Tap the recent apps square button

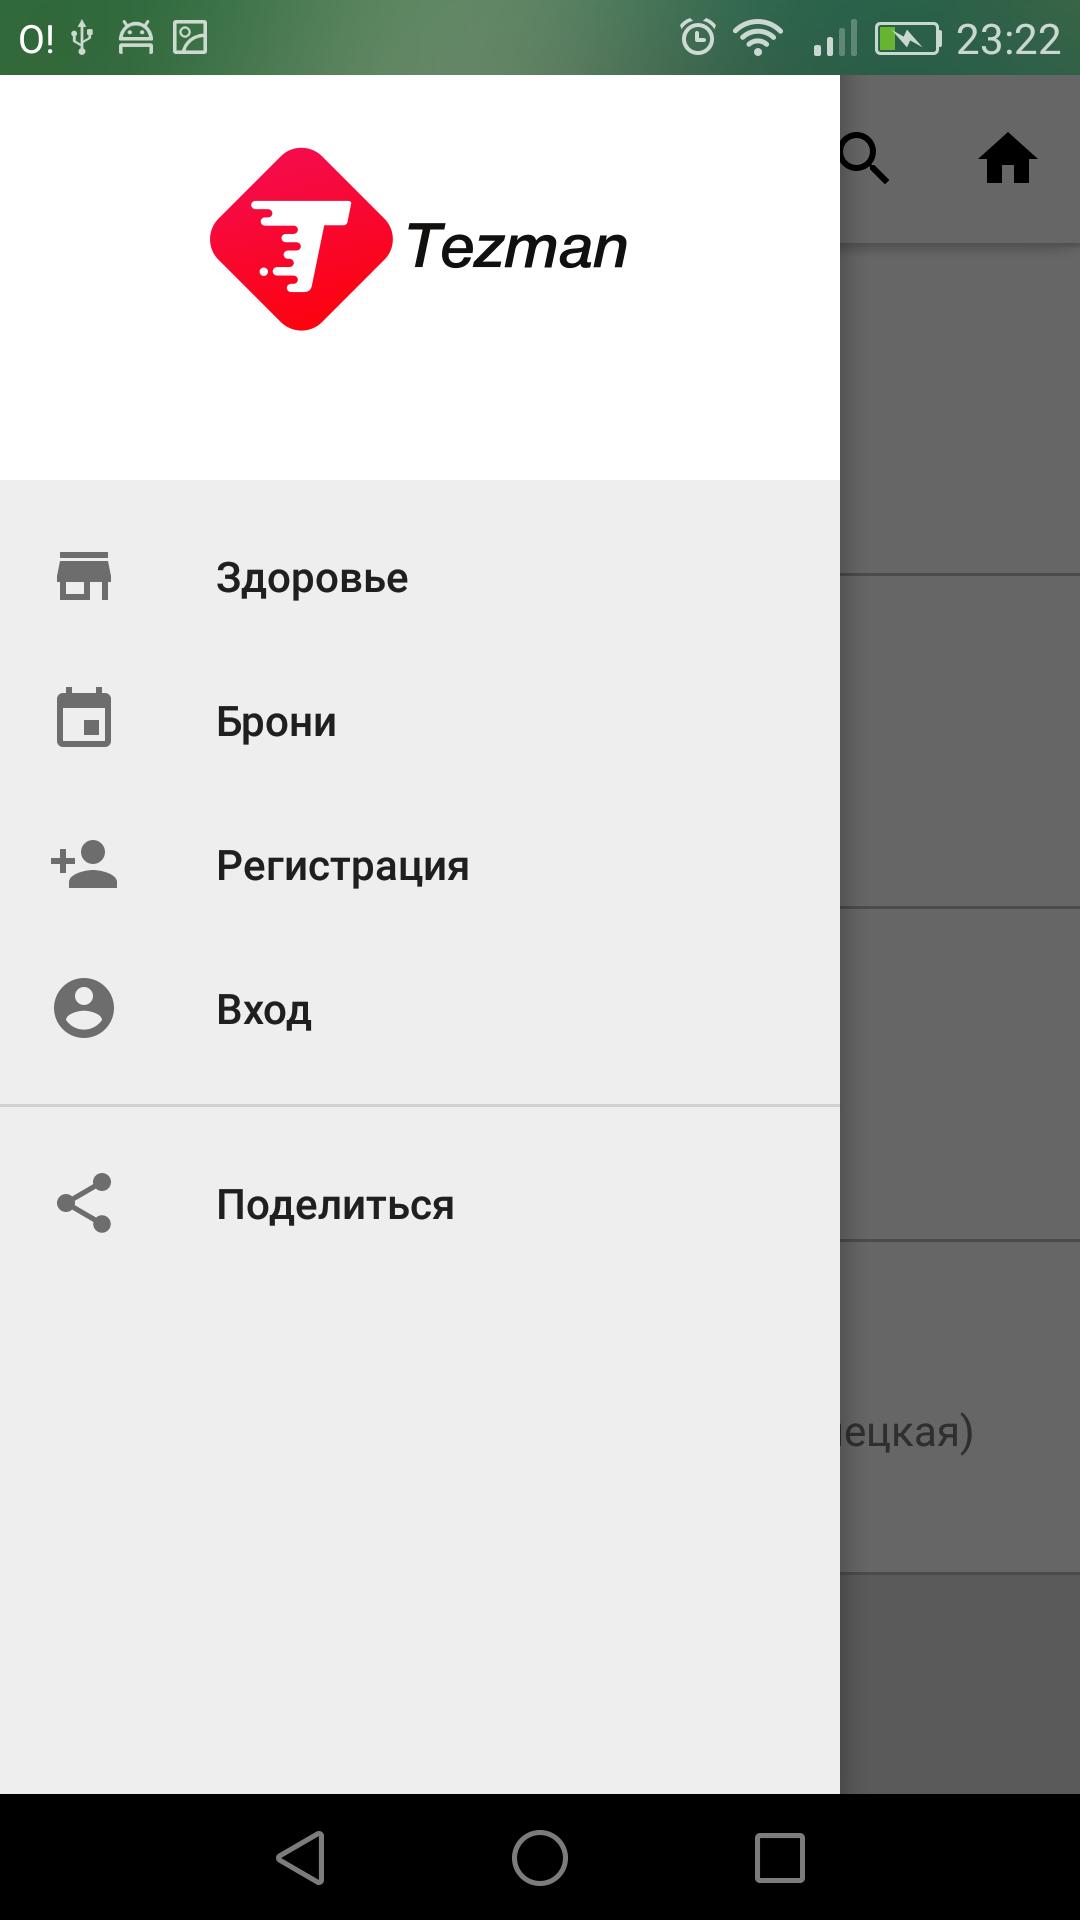coord(780,1858)
